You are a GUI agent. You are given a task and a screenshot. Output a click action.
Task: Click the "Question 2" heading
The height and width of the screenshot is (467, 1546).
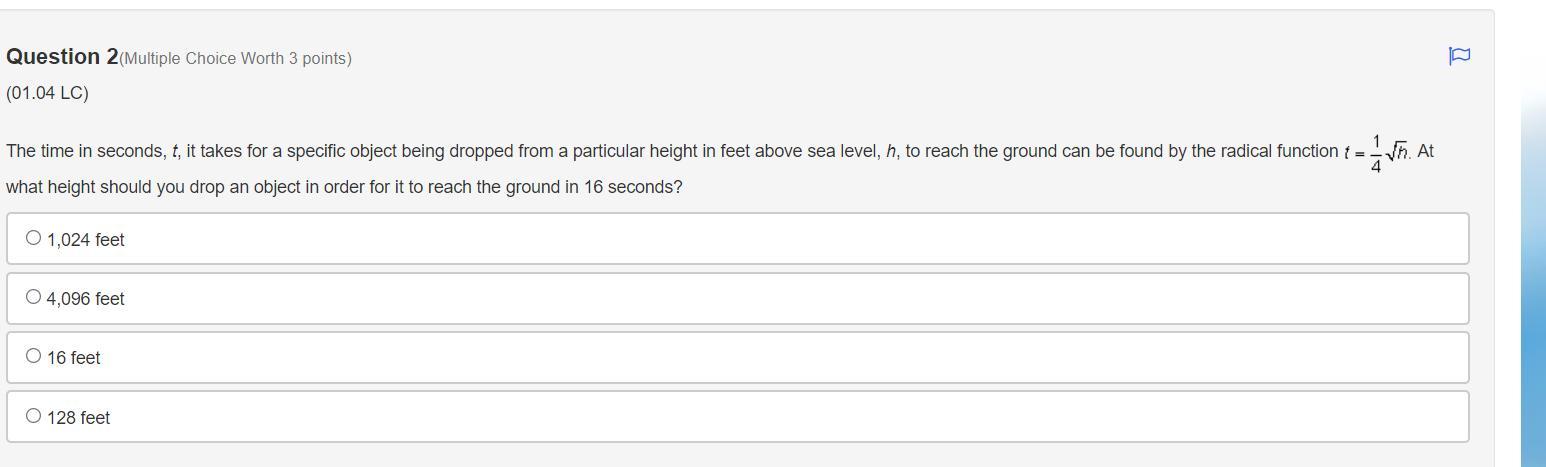coord(62,57)
